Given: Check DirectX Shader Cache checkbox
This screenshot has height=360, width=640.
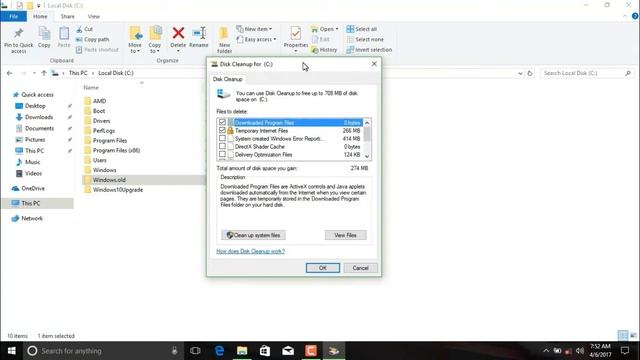Looking at the screenshot, I should [222, 146].
